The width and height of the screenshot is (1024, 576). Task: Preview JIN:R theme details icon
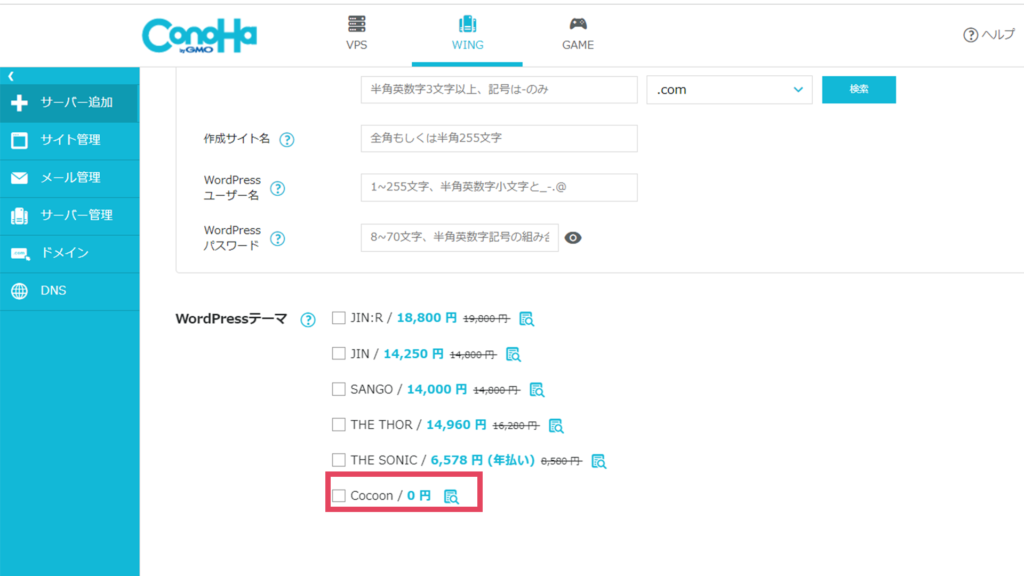point(526,319)
